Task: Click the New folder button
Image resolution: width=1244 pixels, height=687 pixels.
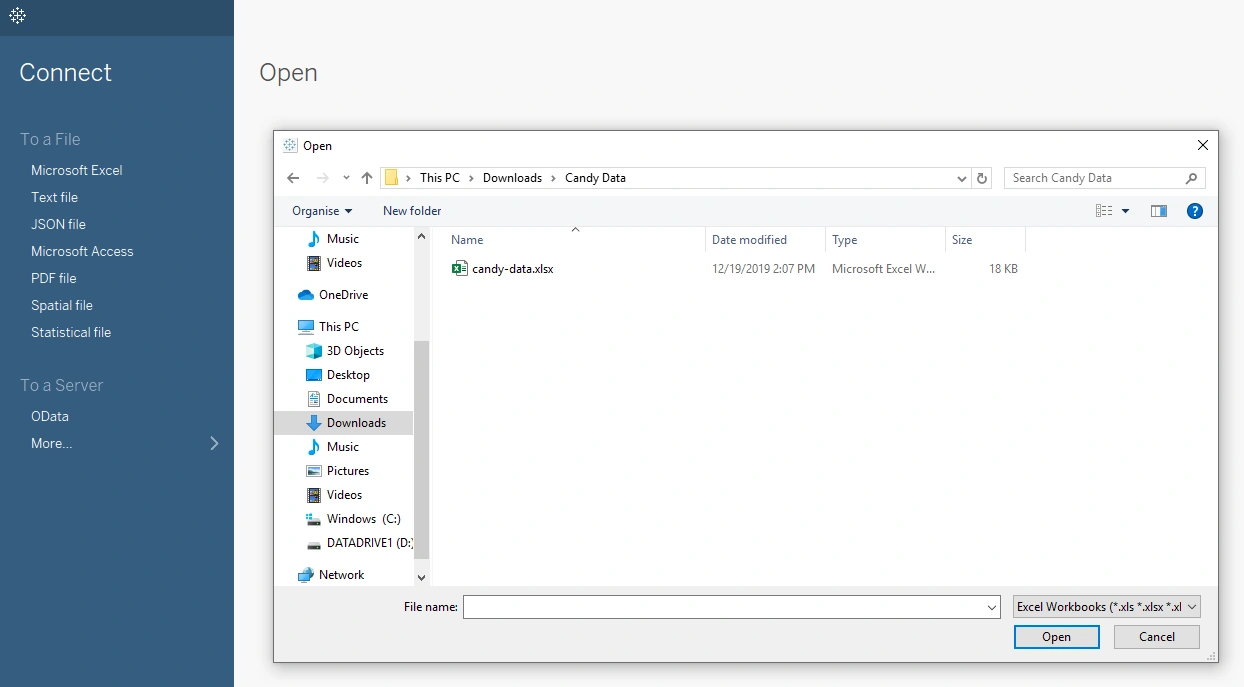Action: (412, 211)
